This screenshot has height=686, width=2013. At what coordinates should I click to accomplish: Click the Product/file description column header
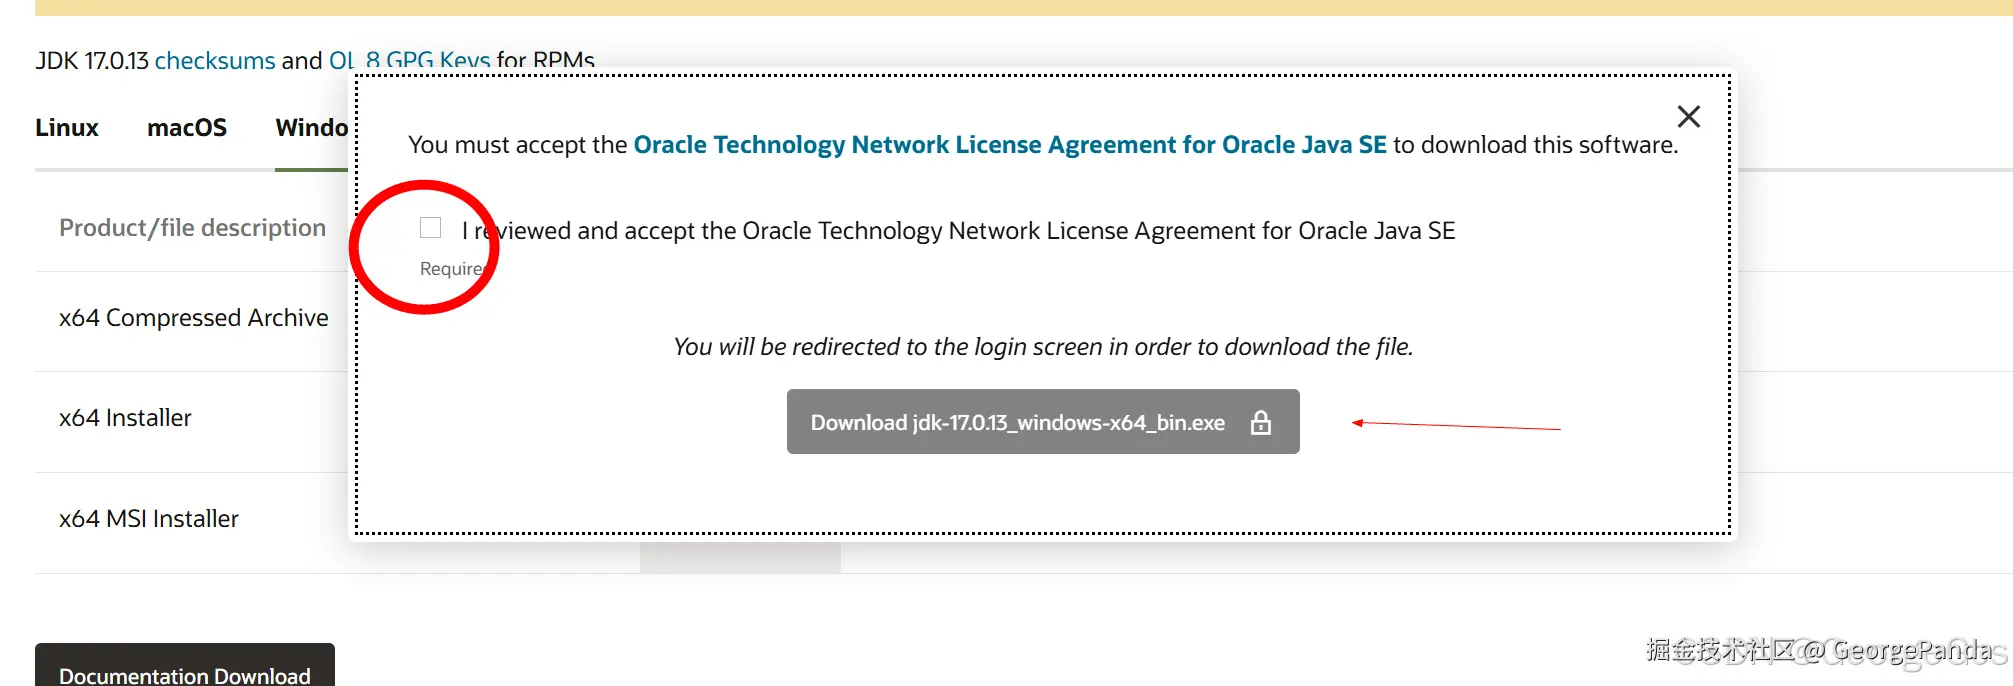[x=193, y=228]
